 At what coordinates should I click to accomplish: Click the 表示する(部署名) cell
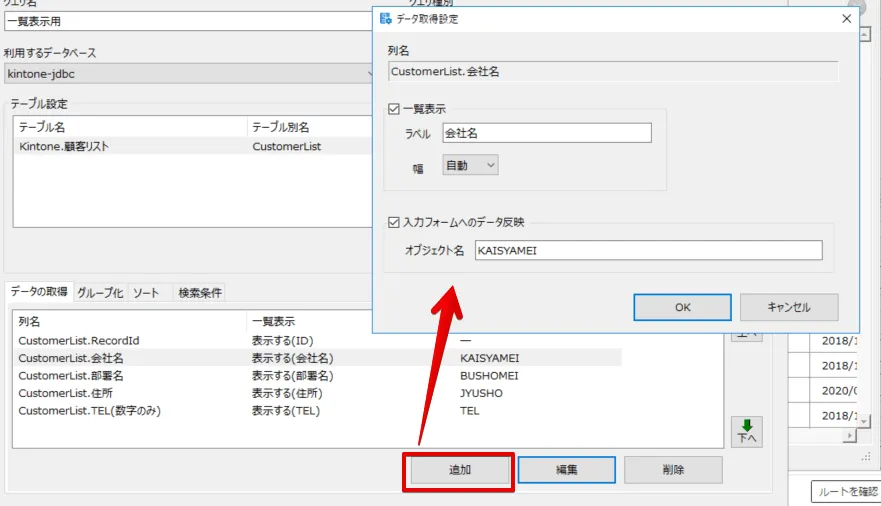pyautogui.click(x=292, y=376)
